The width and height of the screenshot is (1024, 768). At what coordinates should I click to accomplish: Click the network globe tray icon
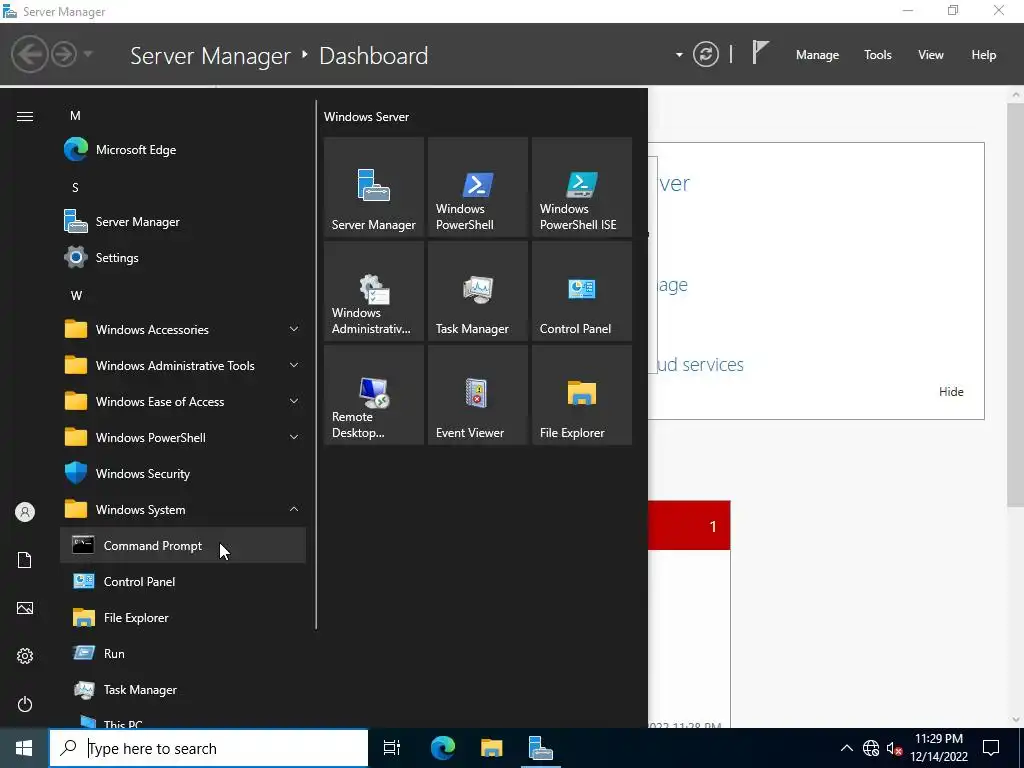(x=871, y=748)
